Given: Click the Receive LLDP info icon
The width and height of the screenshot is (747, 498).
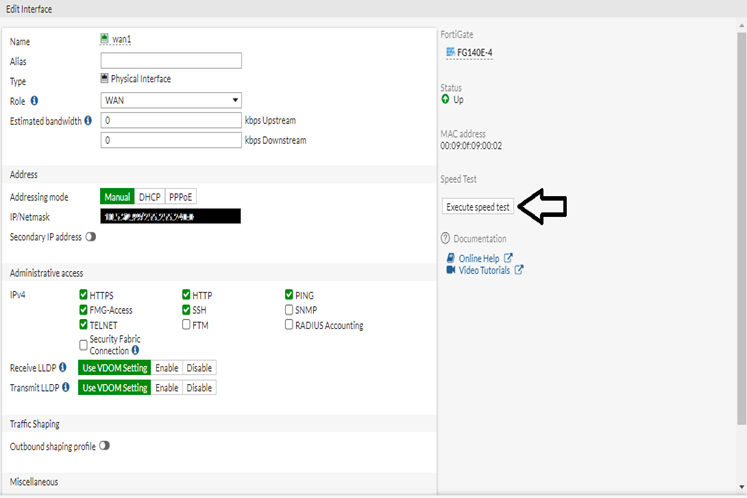Looking at the screenshot, I should tap(63, 368).
